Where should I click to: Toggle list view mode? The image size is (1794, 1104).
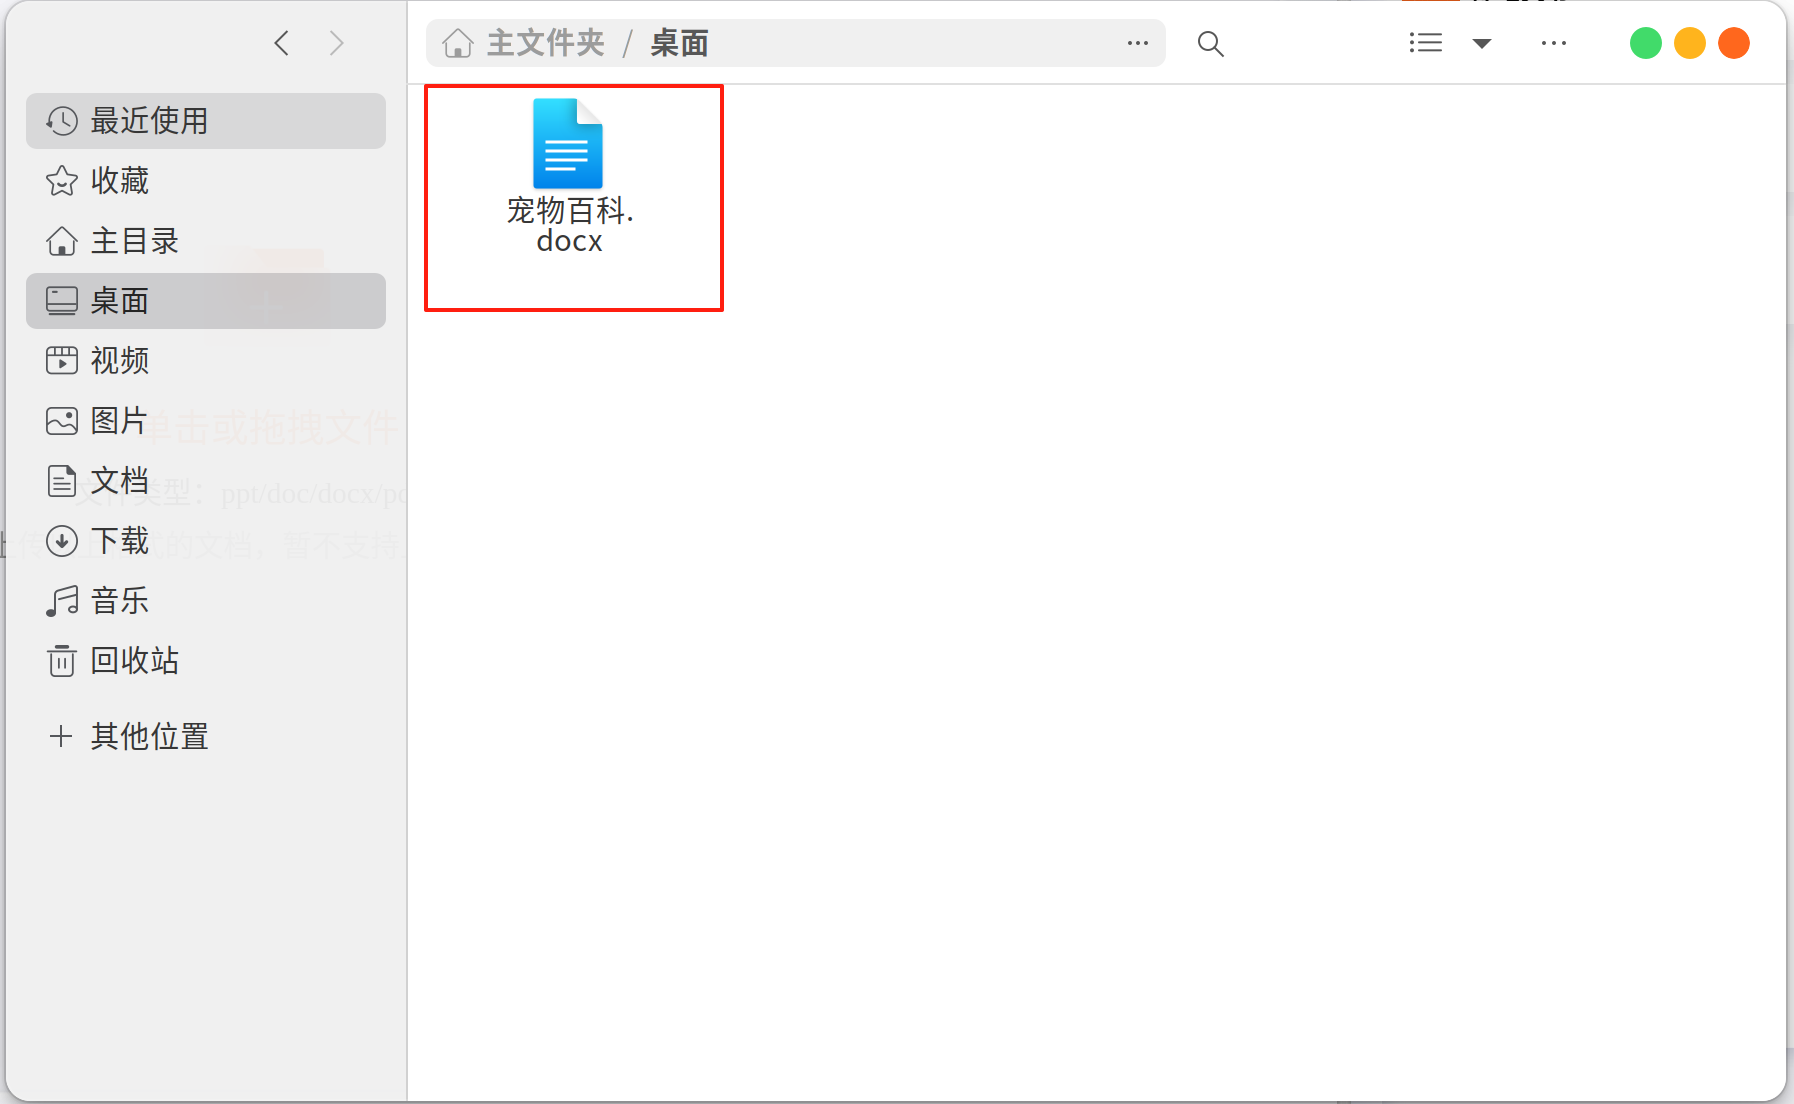(1424, 43)
